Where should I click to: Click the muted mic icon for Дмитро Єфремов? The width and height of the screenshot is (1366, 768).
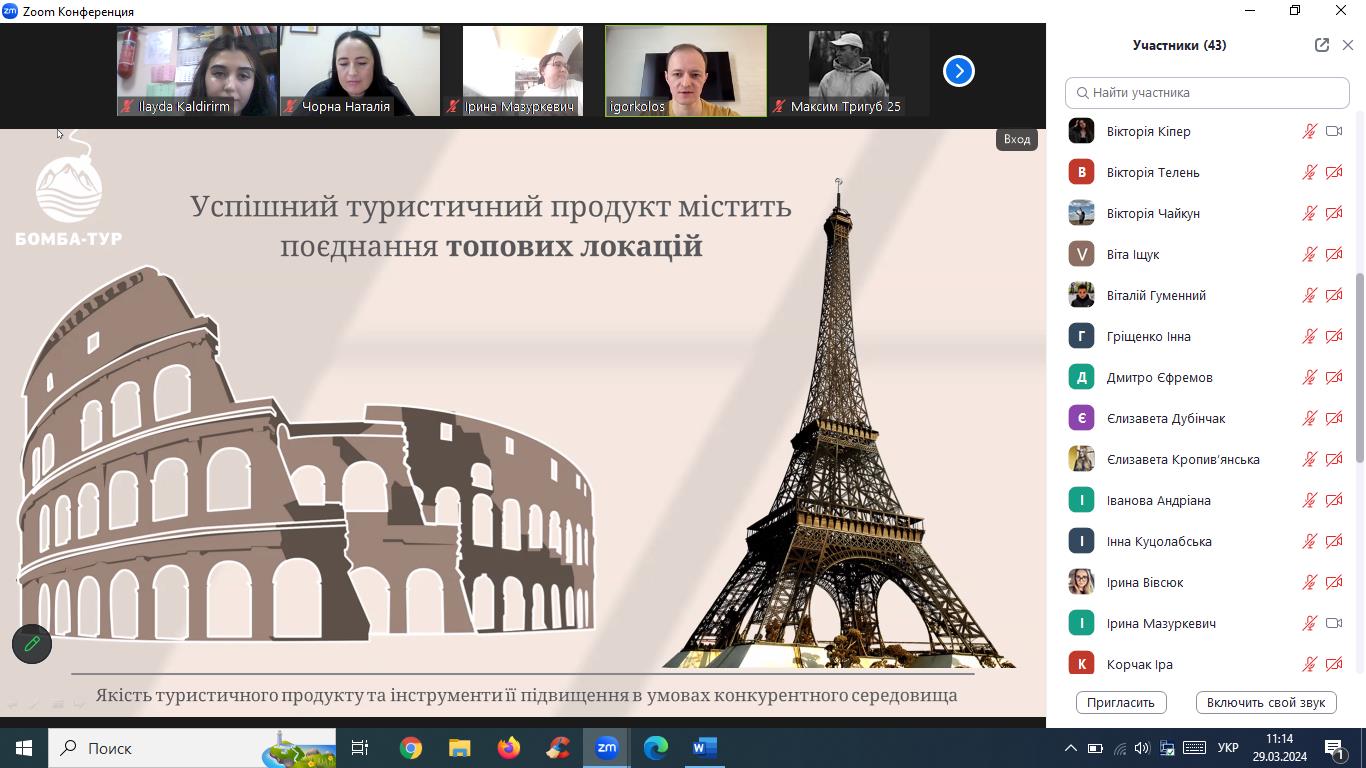[x=1309, y=377]
